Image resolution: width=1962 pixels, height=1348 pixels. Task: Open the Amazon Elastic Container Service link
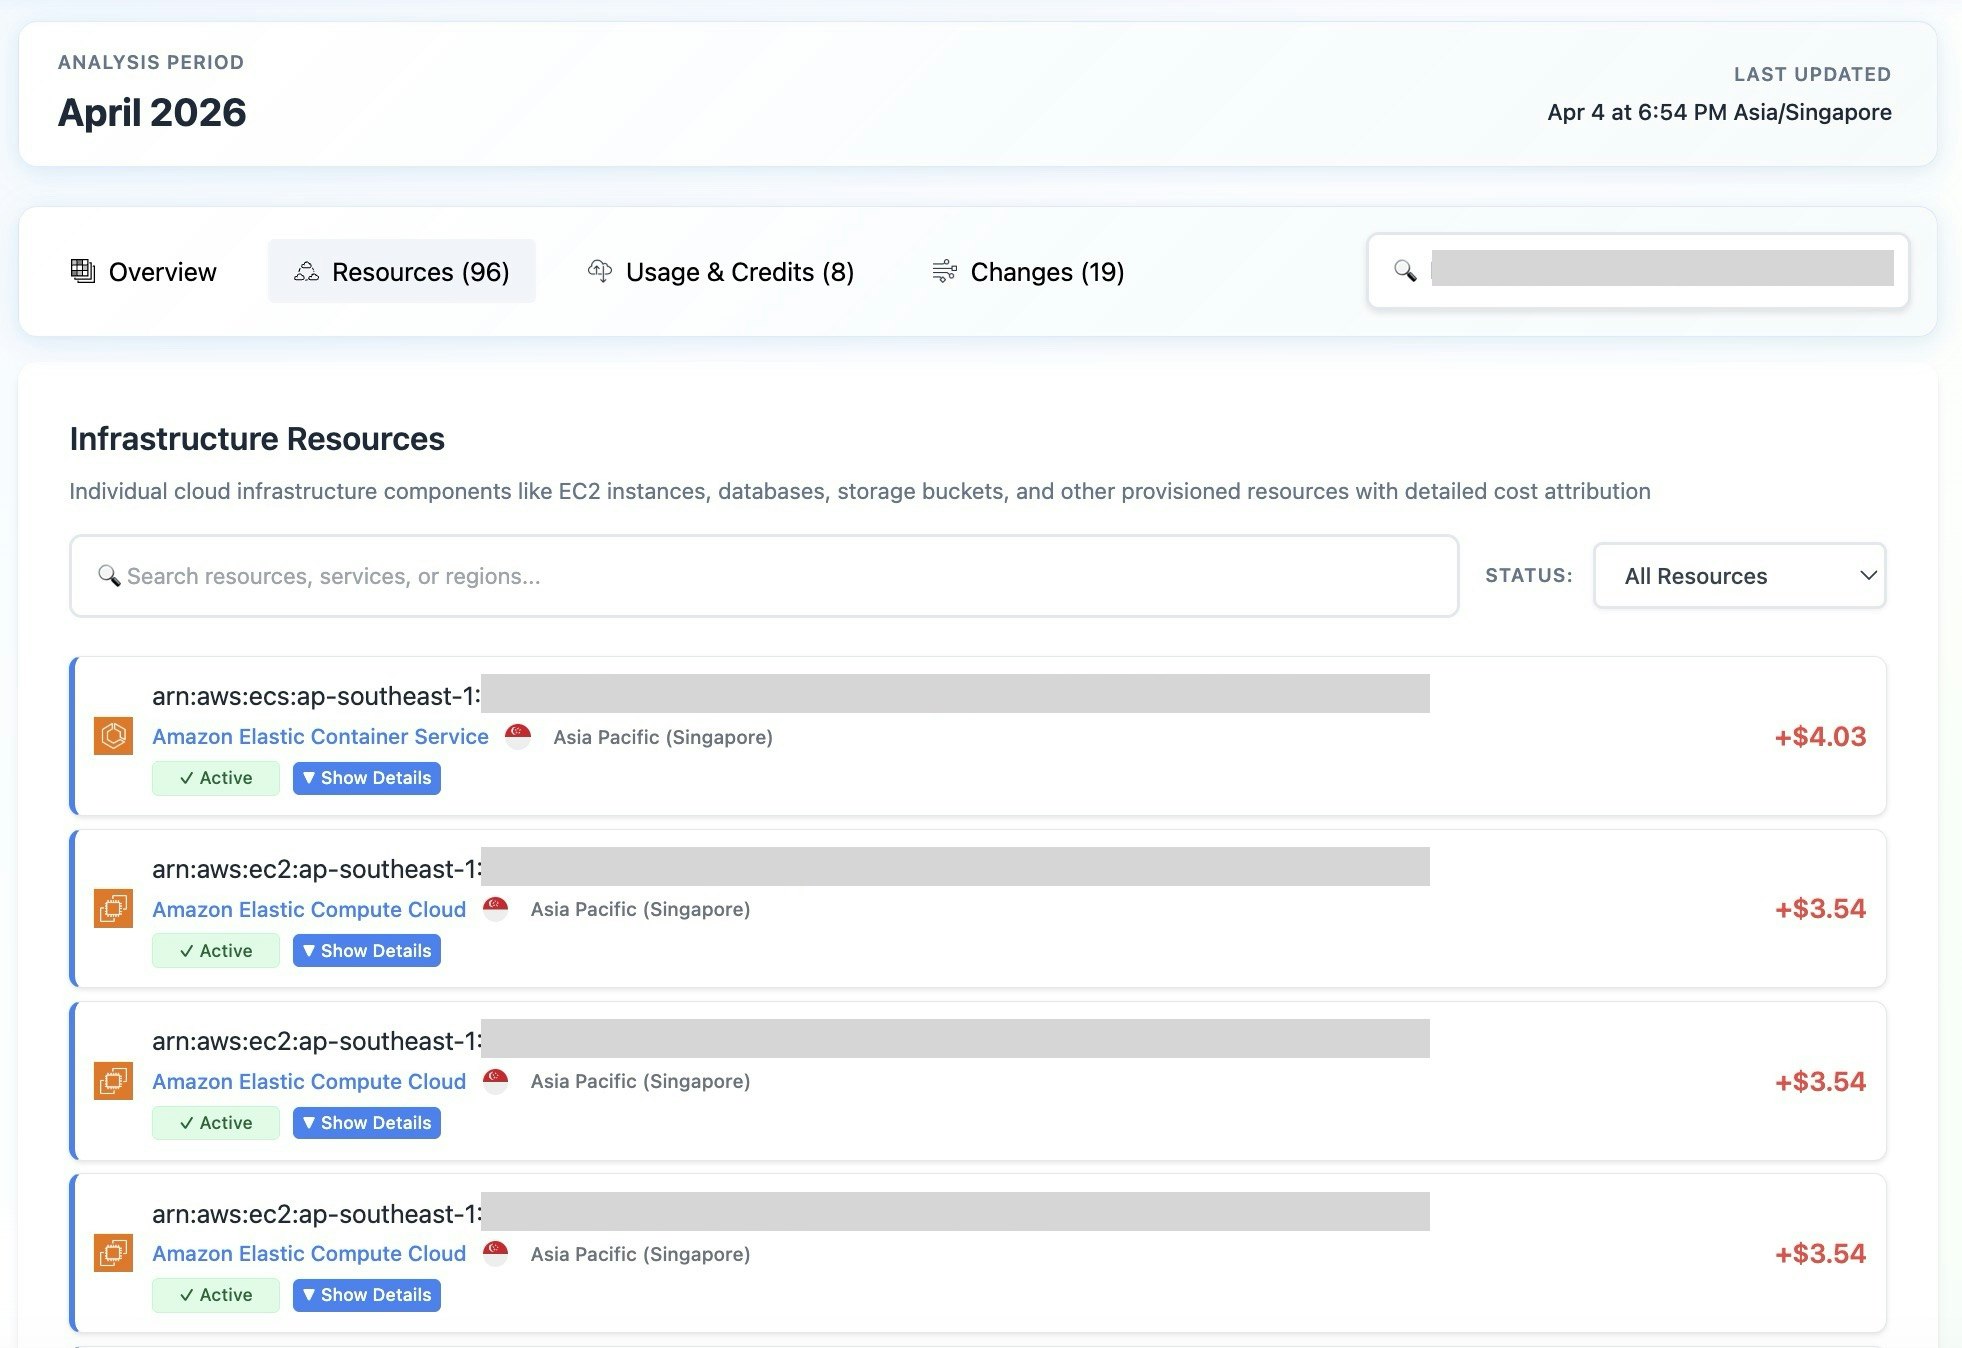[x=320, y=737]
